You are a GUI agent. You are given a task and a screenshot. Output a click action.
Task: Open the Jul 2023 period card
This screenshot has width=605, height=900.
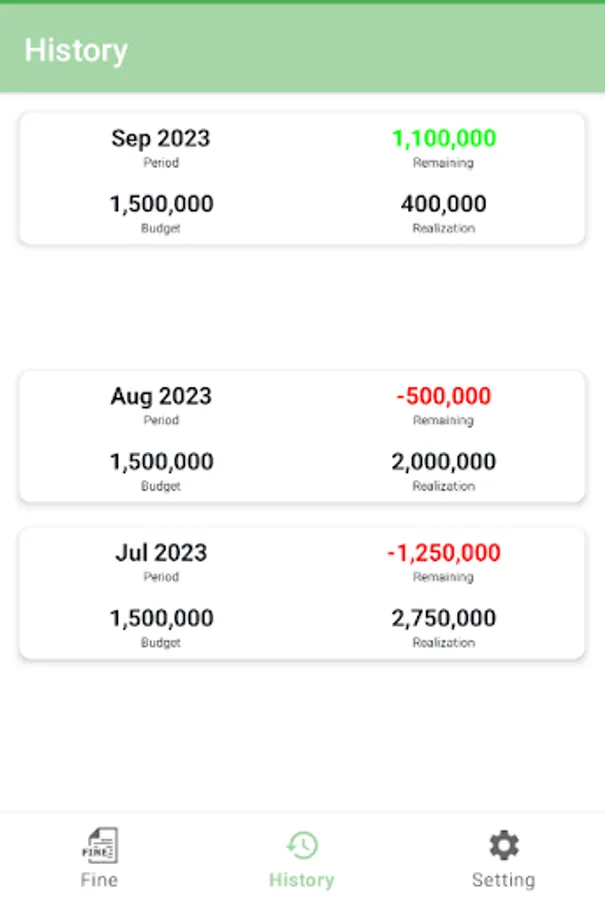pyautogui.click(x=301, y=594)
